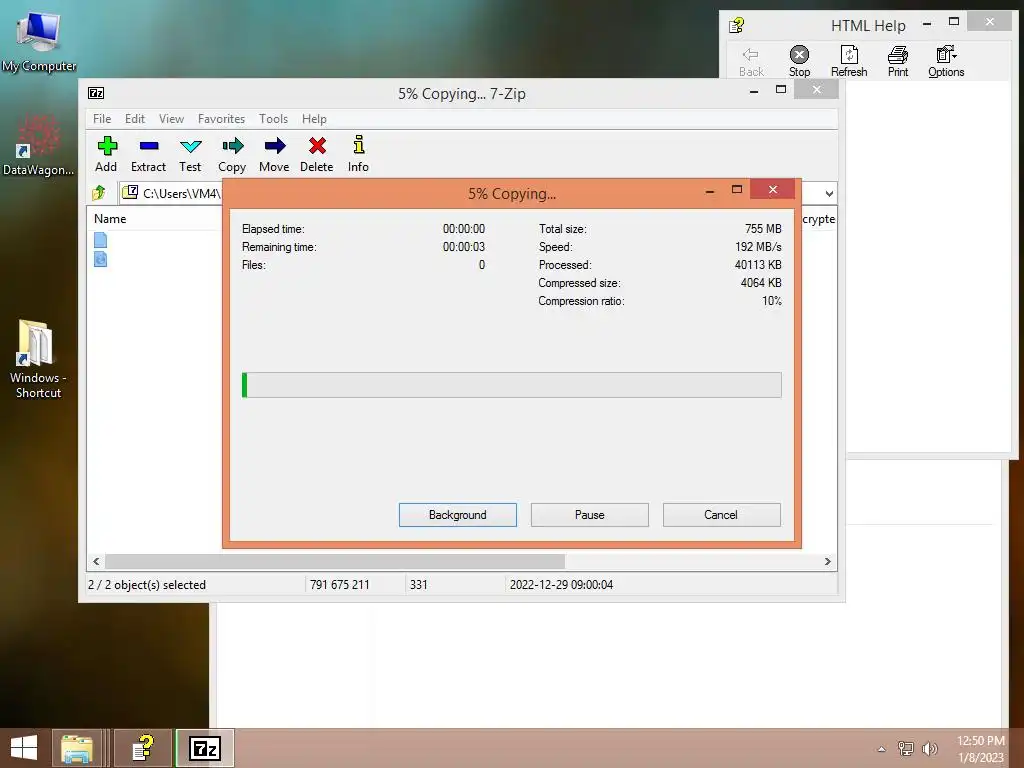Select the Windows - Shortcut desktop folder
Screen dimensions: 1024x768
[x=39, y=359]
